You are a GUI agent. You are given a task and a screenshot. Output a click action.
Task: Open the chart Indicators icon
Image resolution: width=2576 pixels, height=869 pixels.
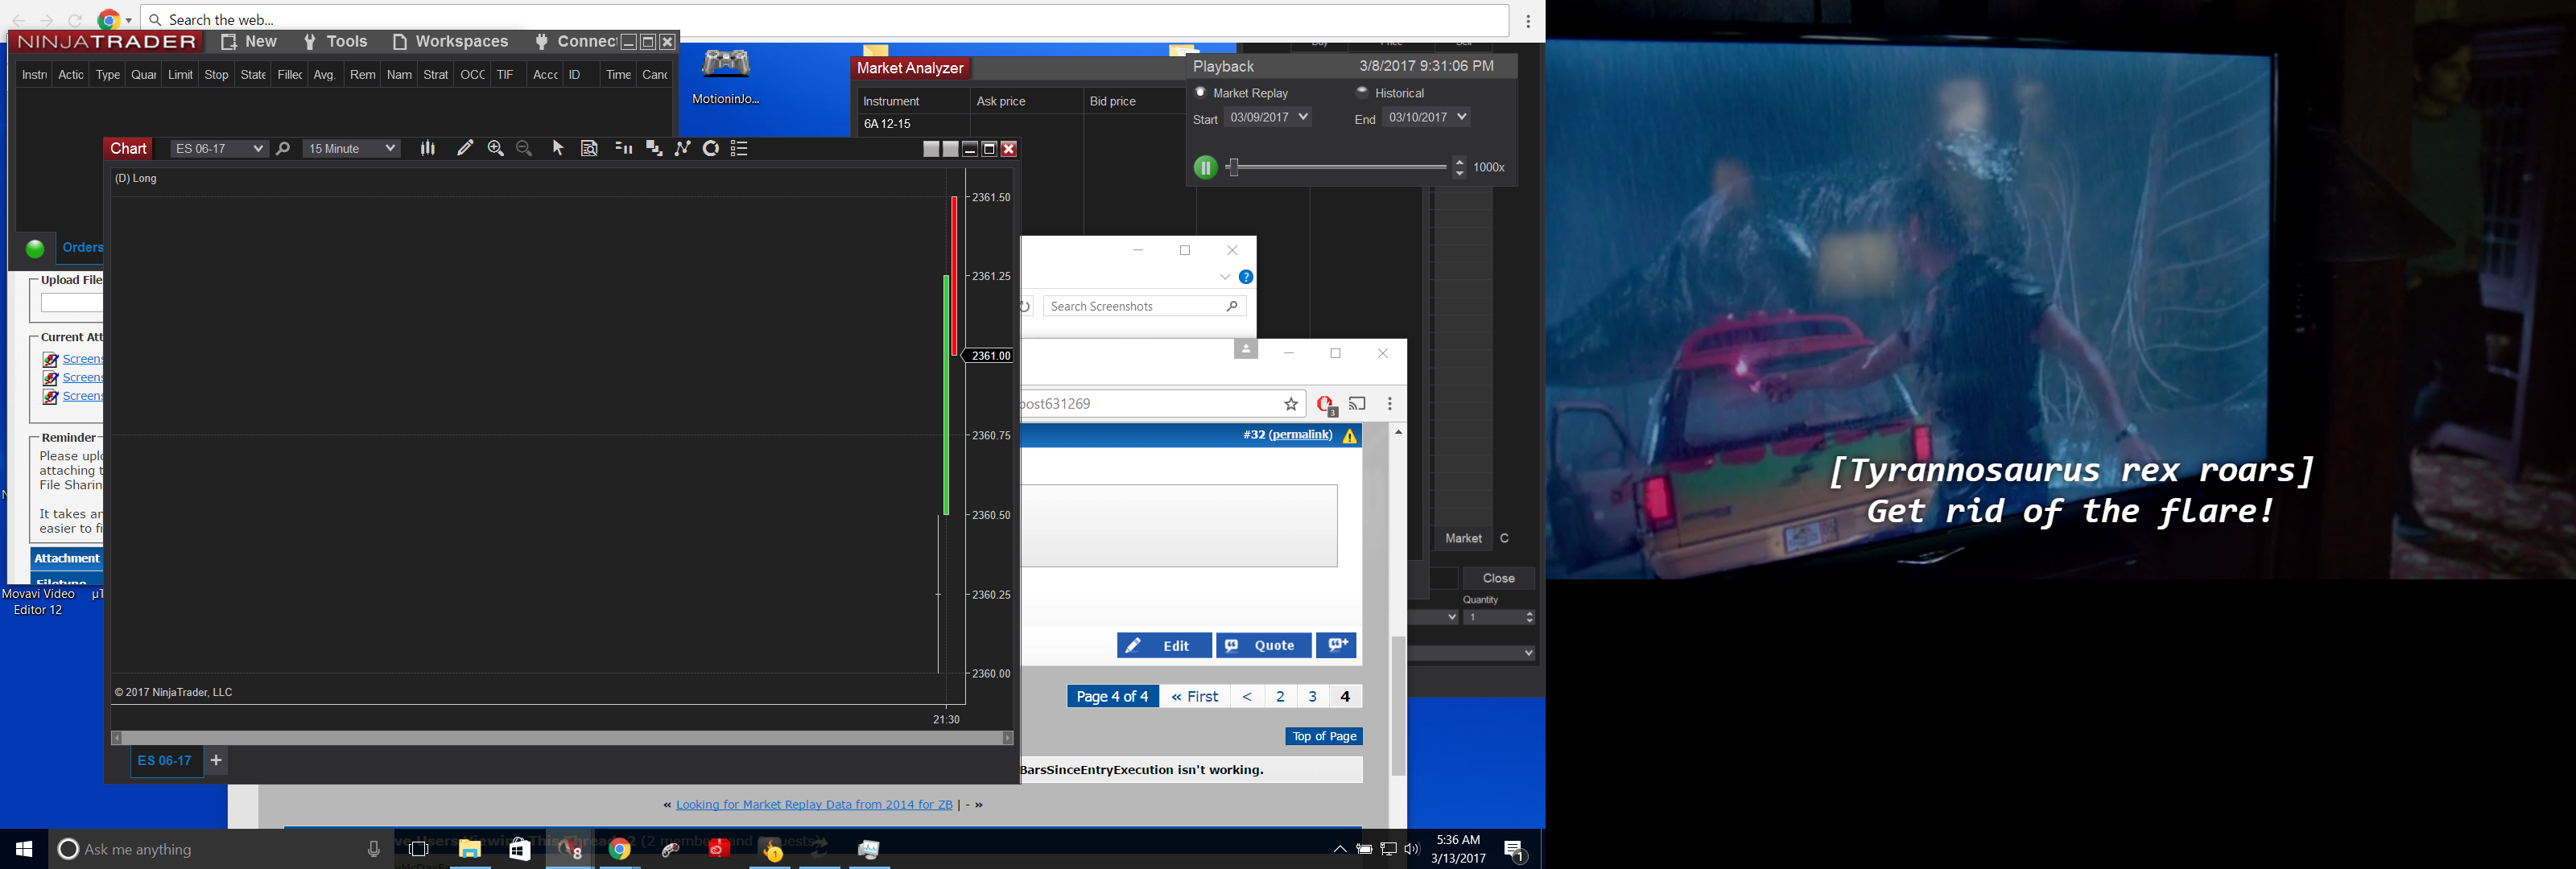click(683, 148)
